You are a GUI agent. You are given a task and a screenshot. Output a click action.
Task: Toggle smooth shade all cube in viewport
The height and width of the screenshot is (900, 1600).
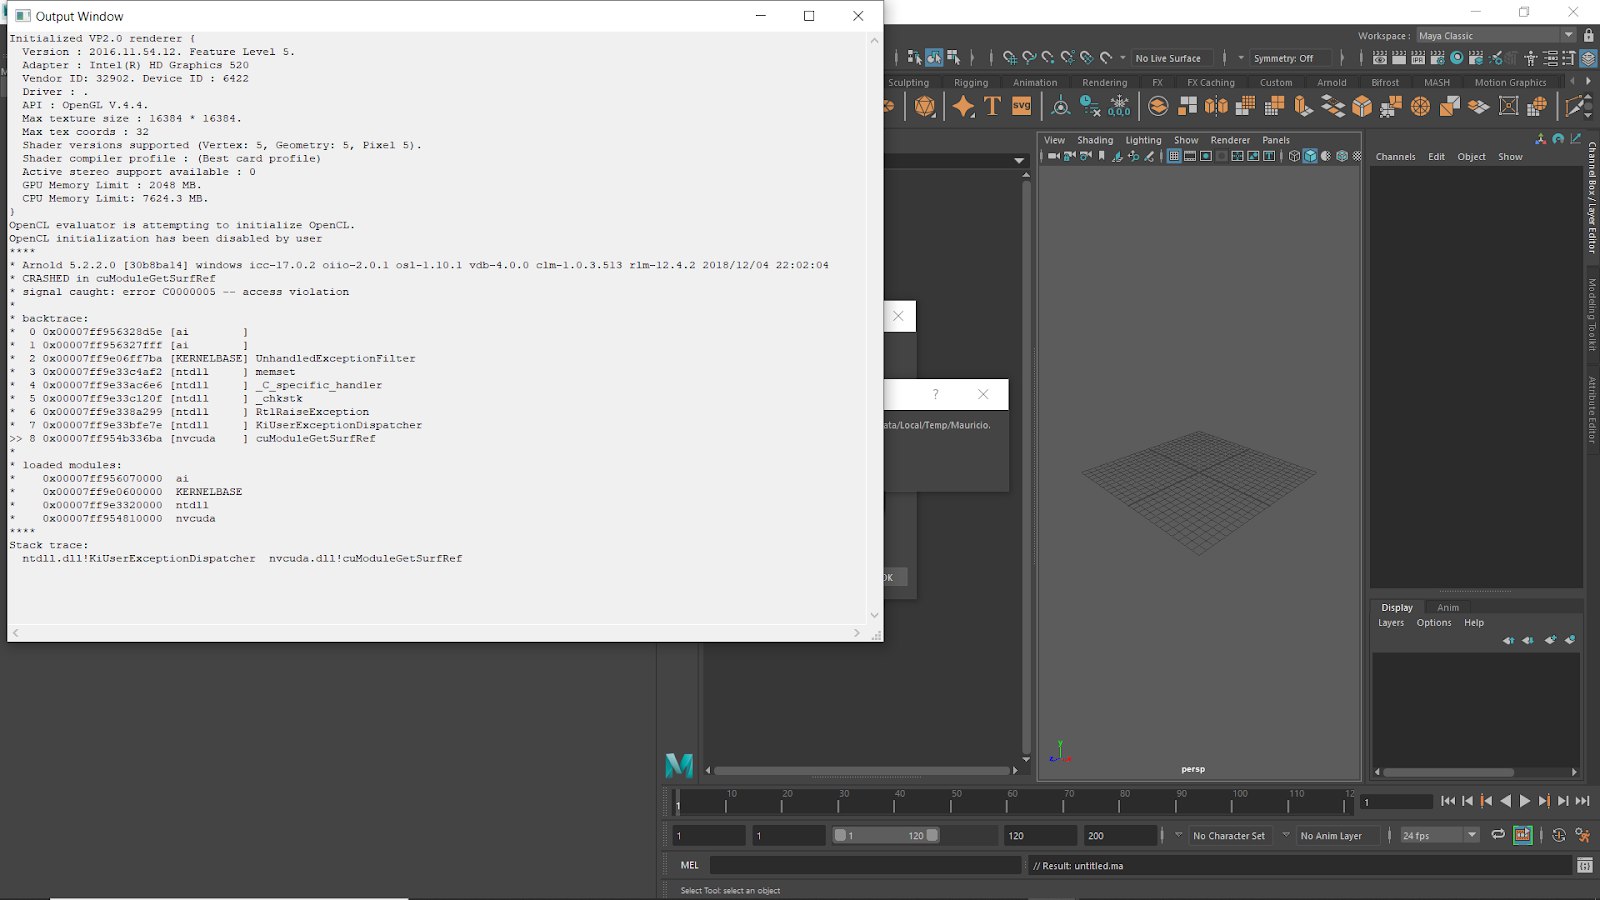coord(1310,156)
